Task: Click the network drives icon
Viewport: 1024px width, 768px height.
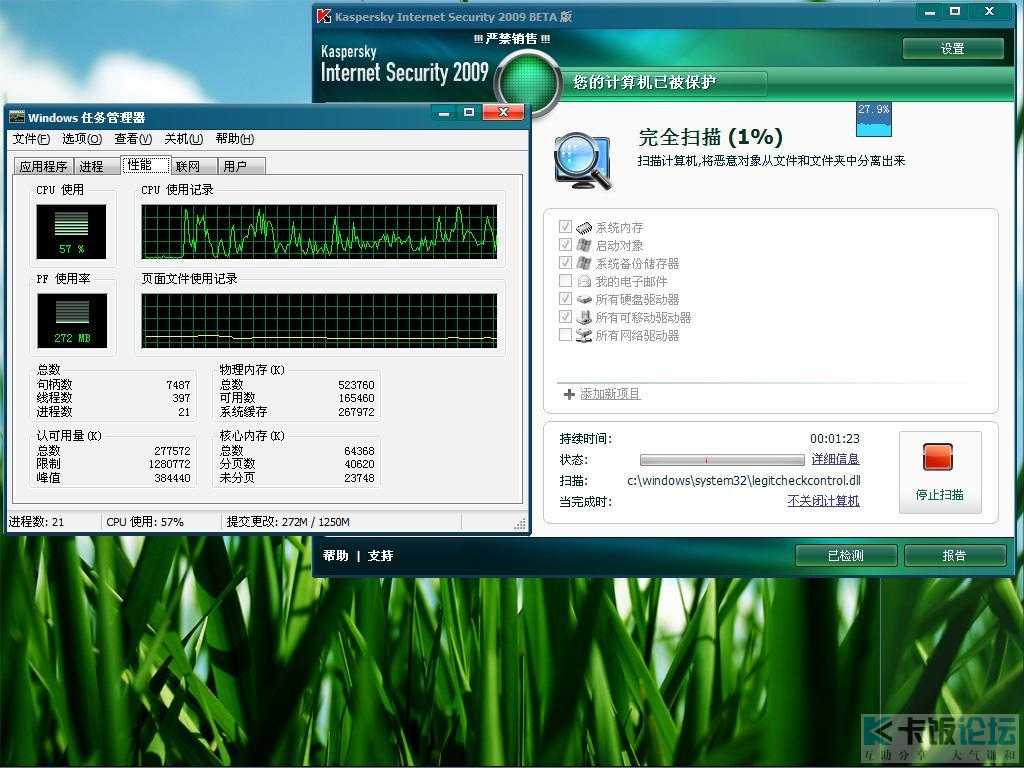Action: (x=584, y=335)
